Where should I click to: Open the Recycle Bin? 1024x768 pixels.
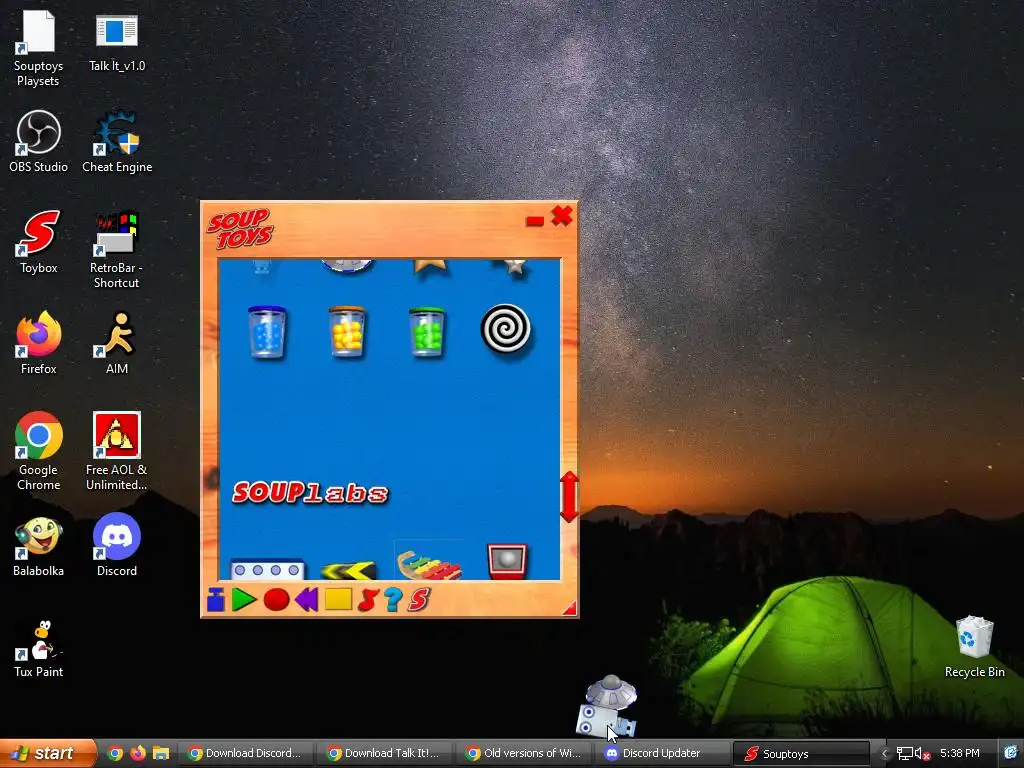pos(974,647)
